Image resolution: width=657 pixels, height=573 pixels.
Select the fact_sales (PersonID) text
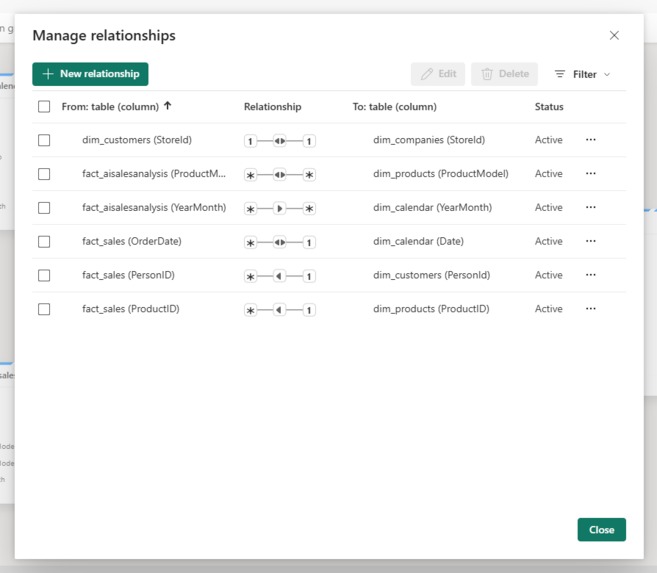tap(128, 275)
